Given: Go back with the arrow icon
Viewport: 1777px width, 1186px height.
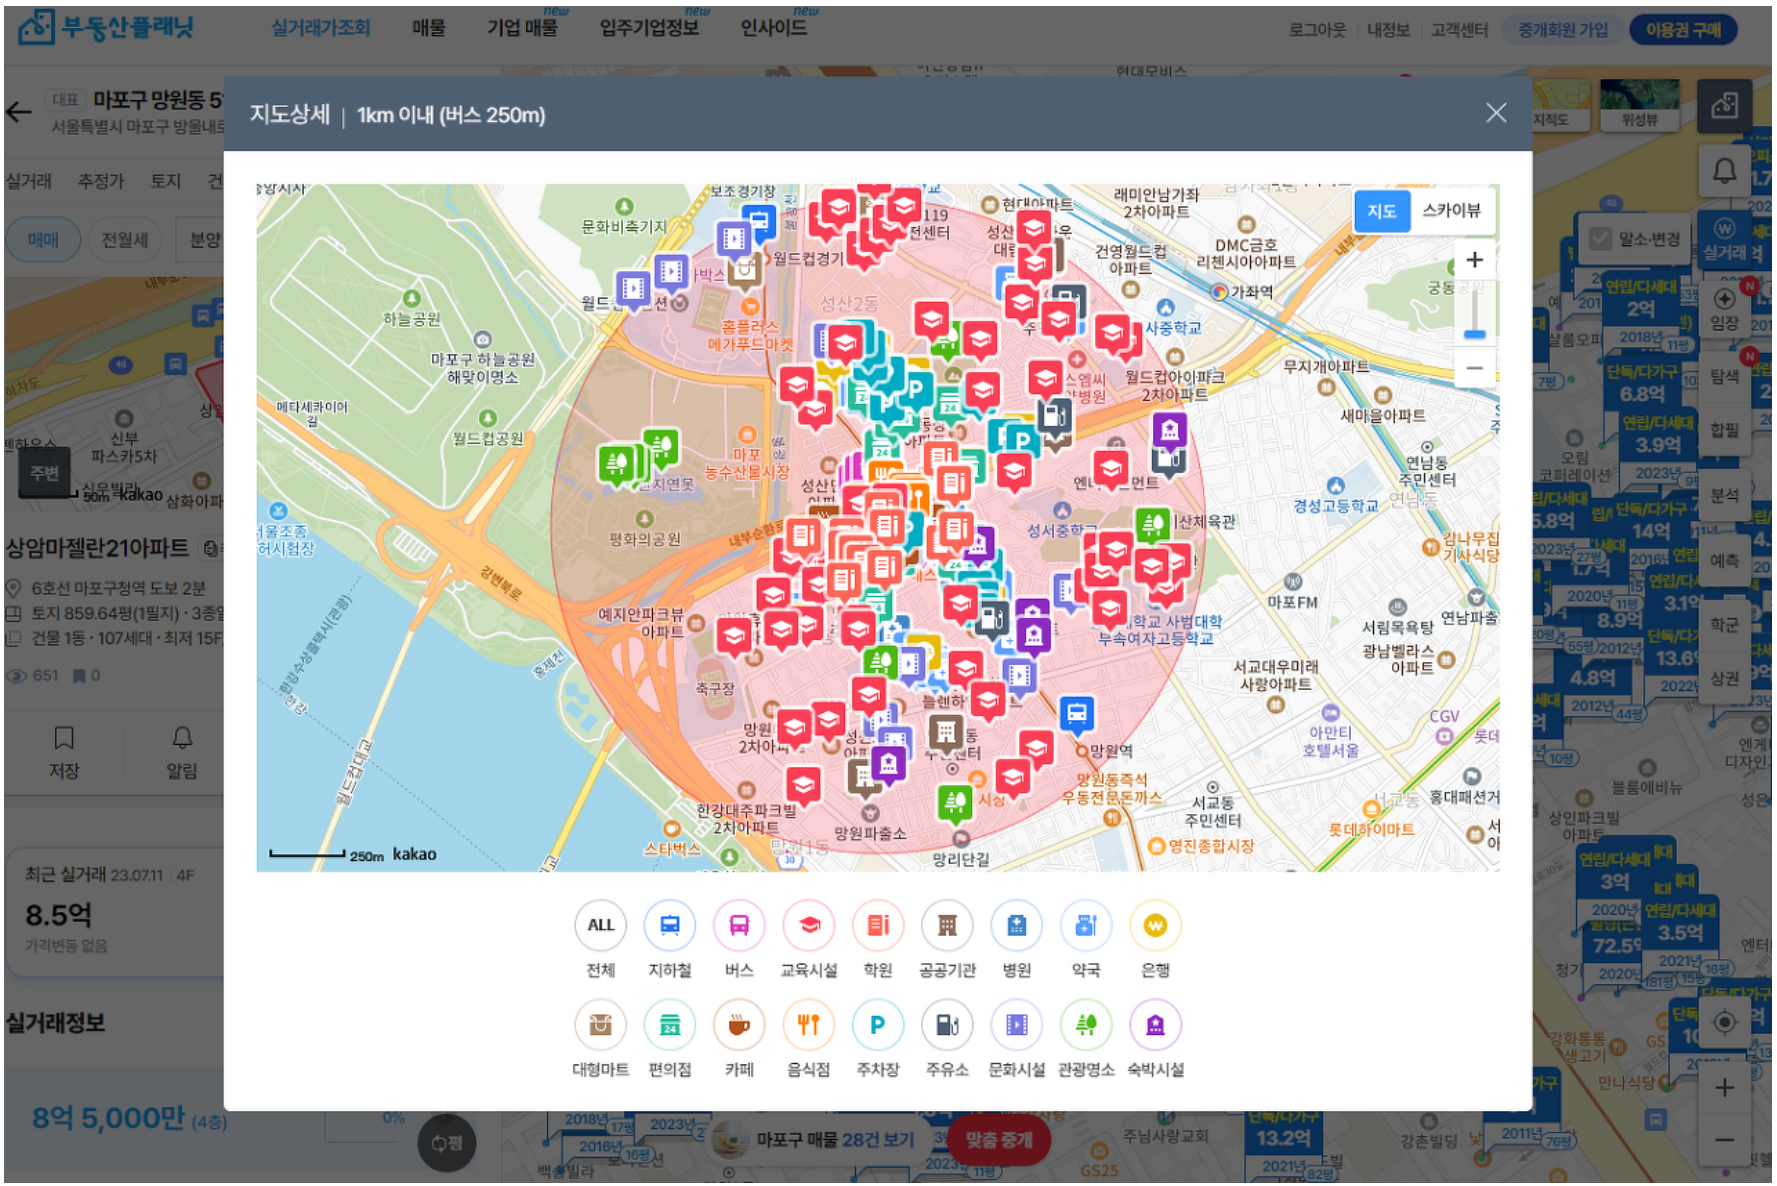Looking at the screenshot, I should click(19, 112).
